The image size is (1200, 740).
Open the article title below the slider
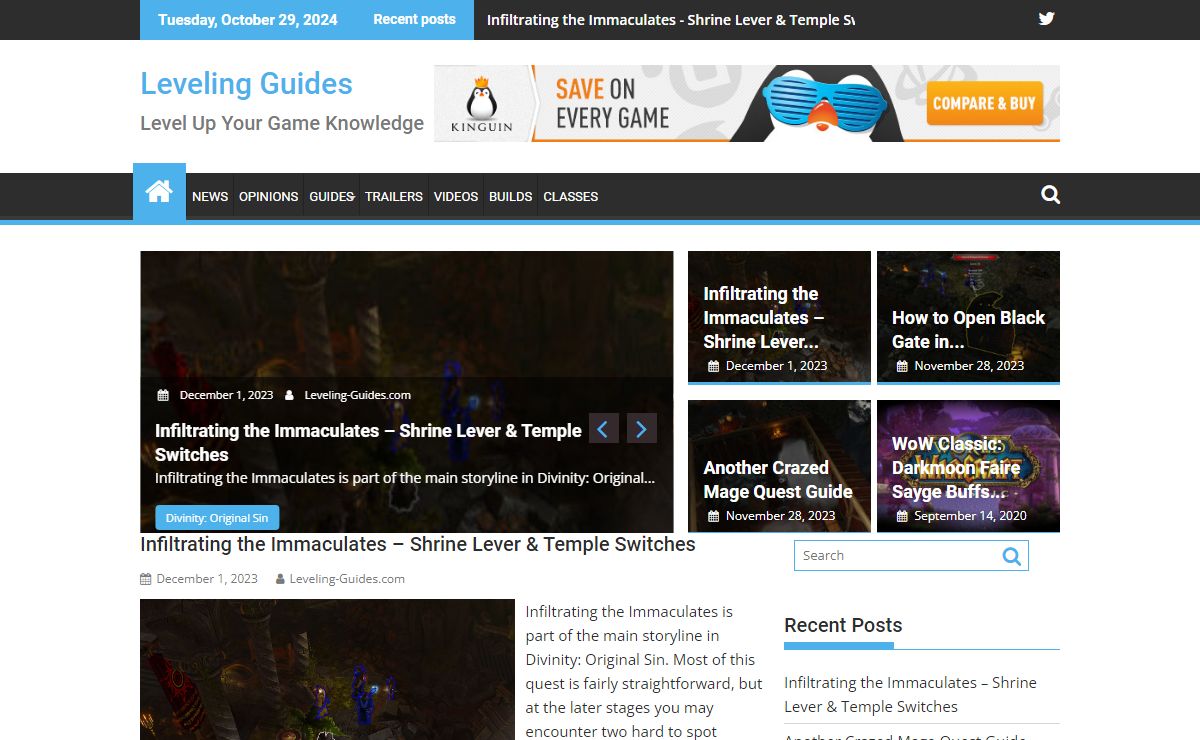(x=418, y=545)
